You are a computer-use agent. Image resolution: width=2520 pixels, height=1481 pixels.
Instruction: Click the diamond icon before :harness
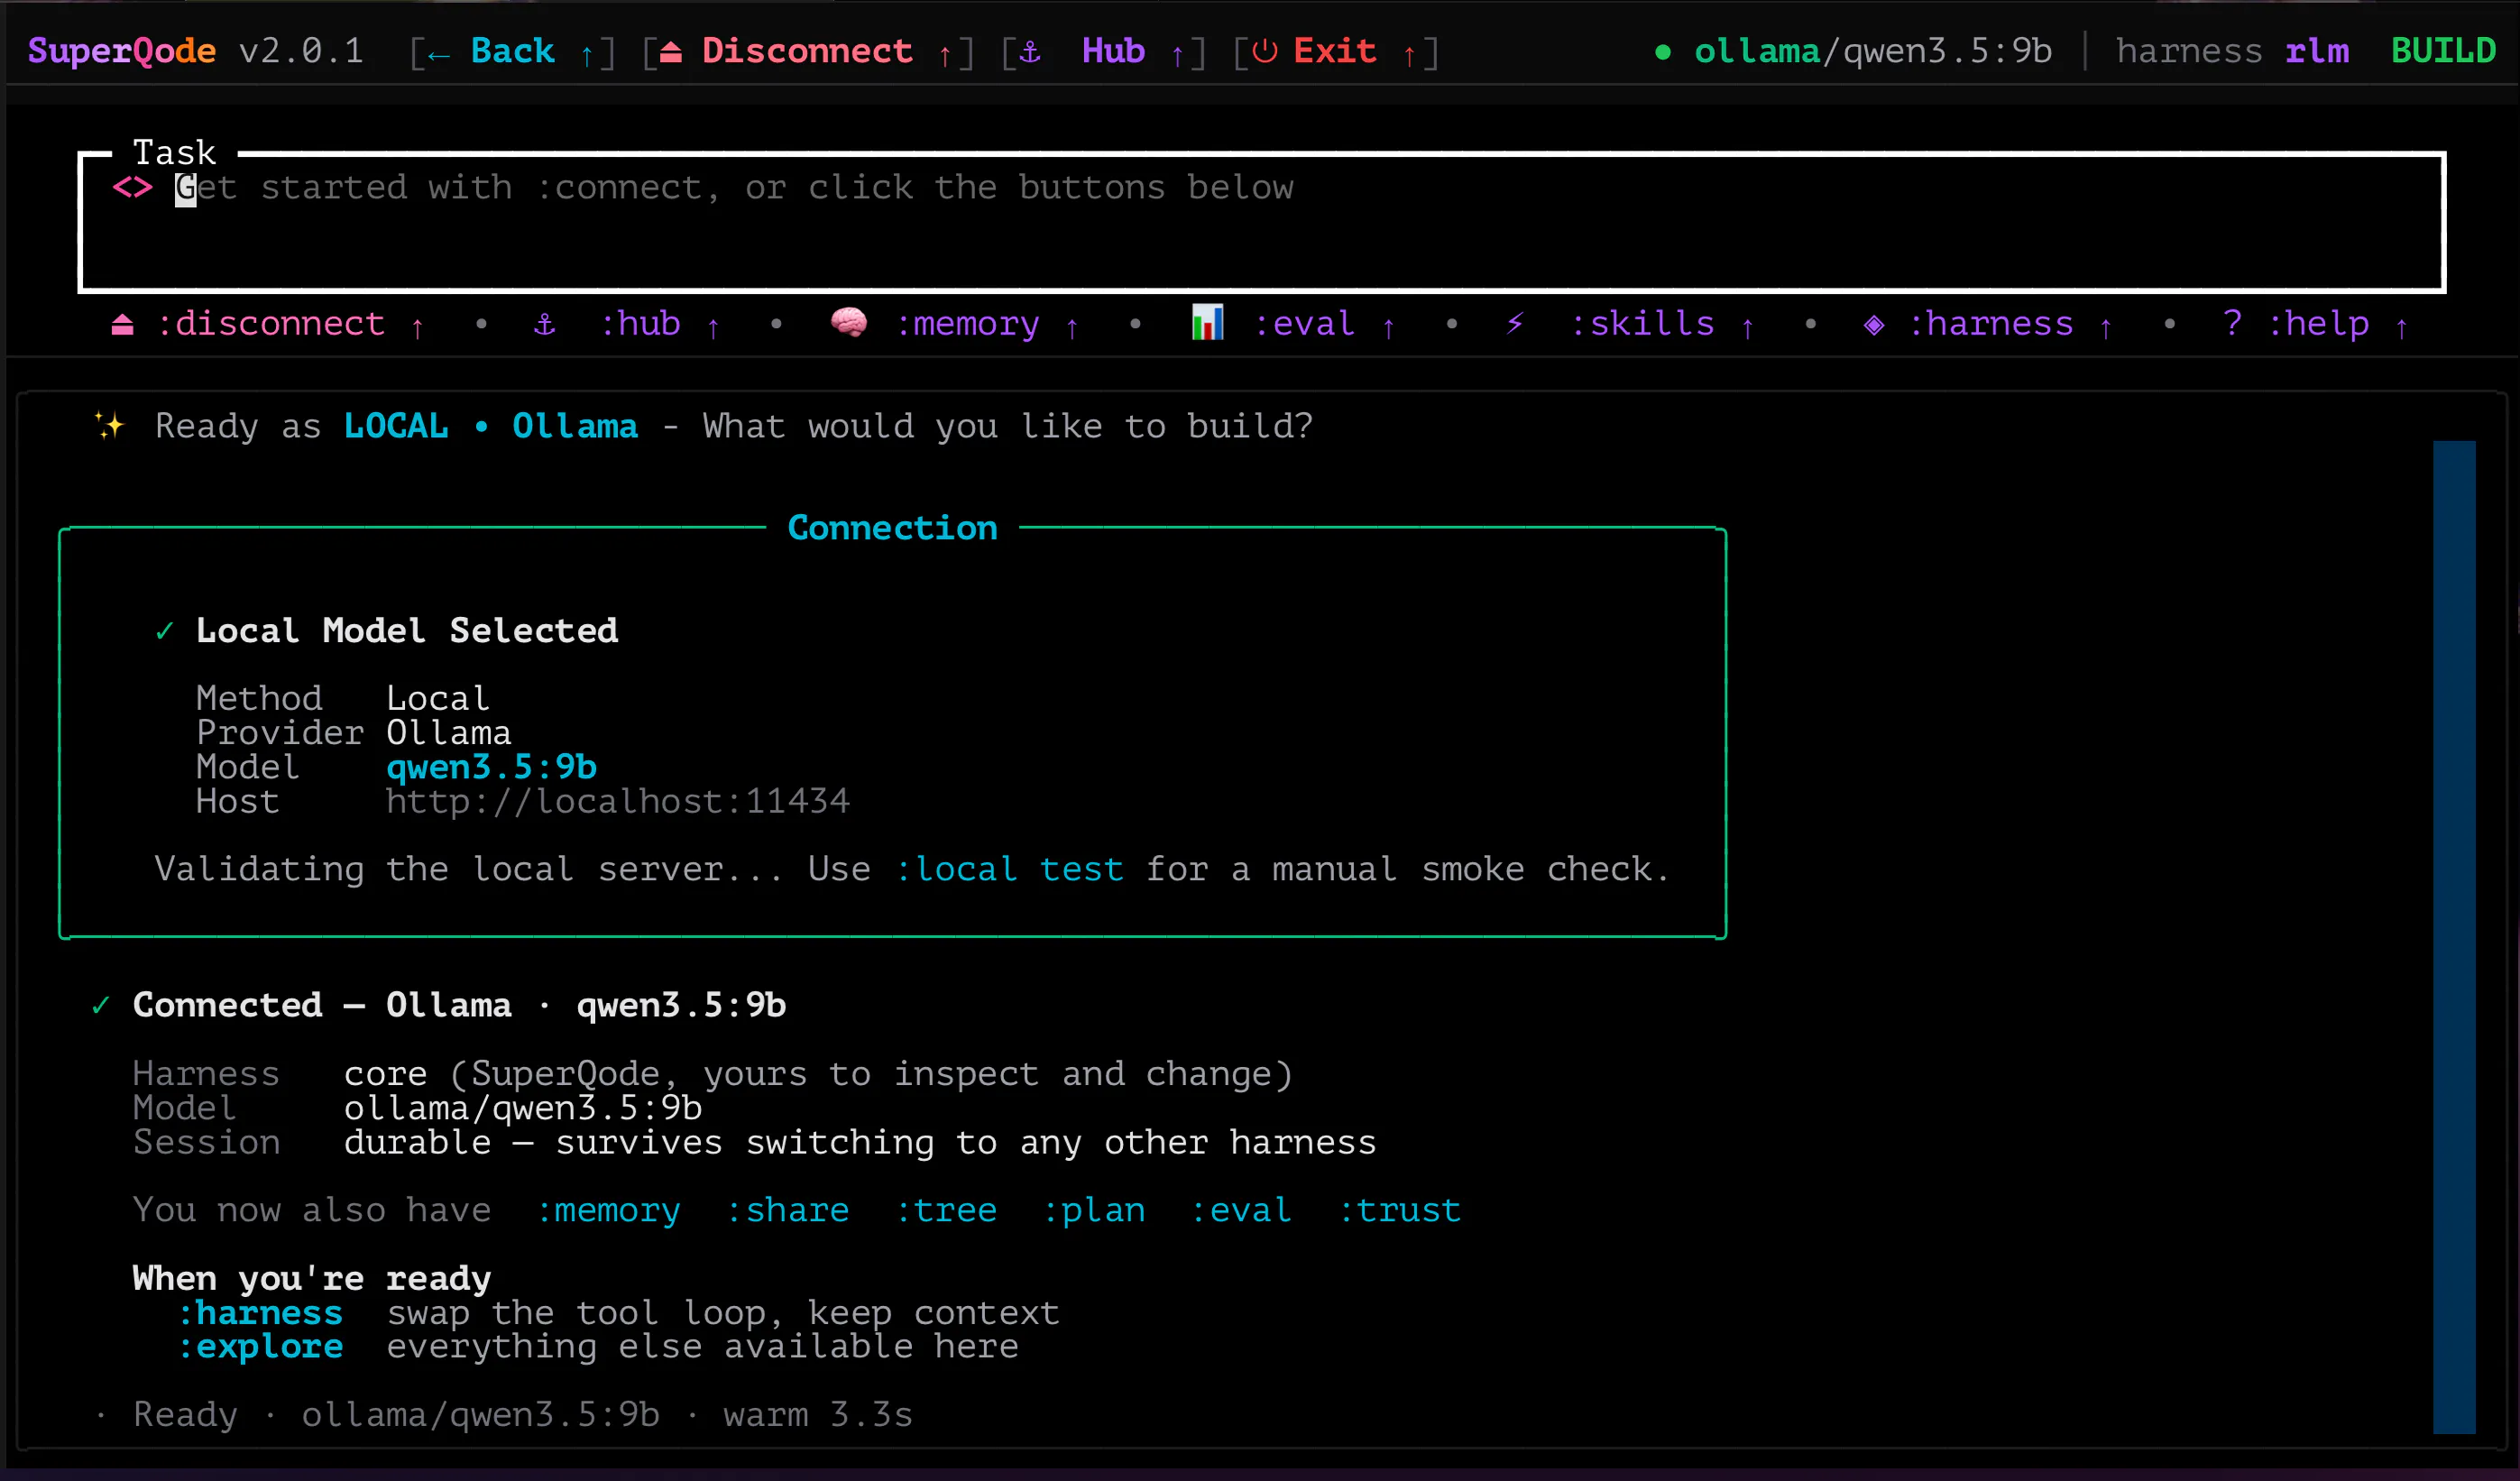pos(1874,324)
